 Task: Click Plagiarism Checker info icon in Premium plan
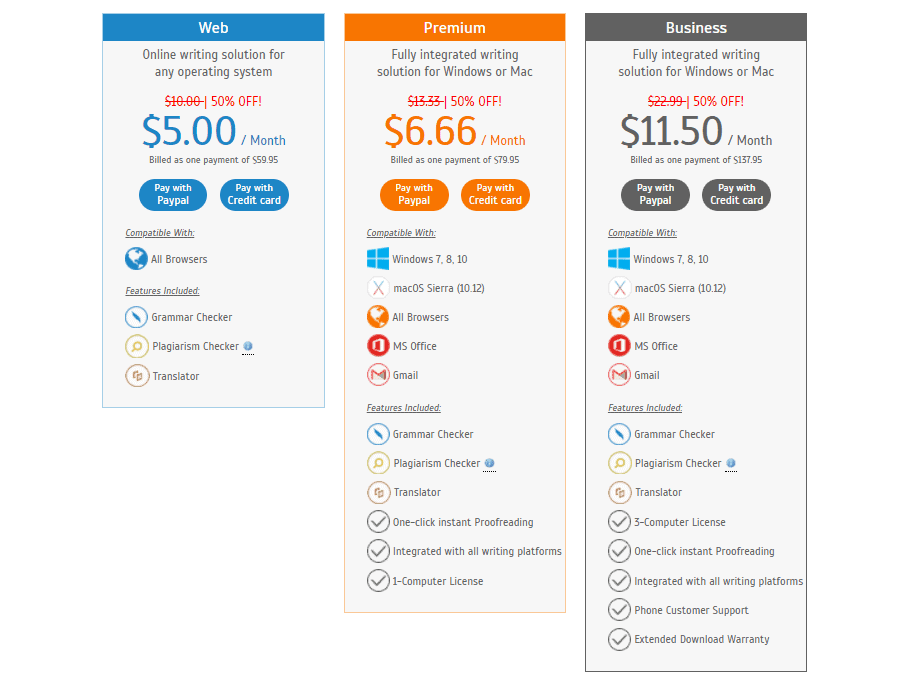489,464
